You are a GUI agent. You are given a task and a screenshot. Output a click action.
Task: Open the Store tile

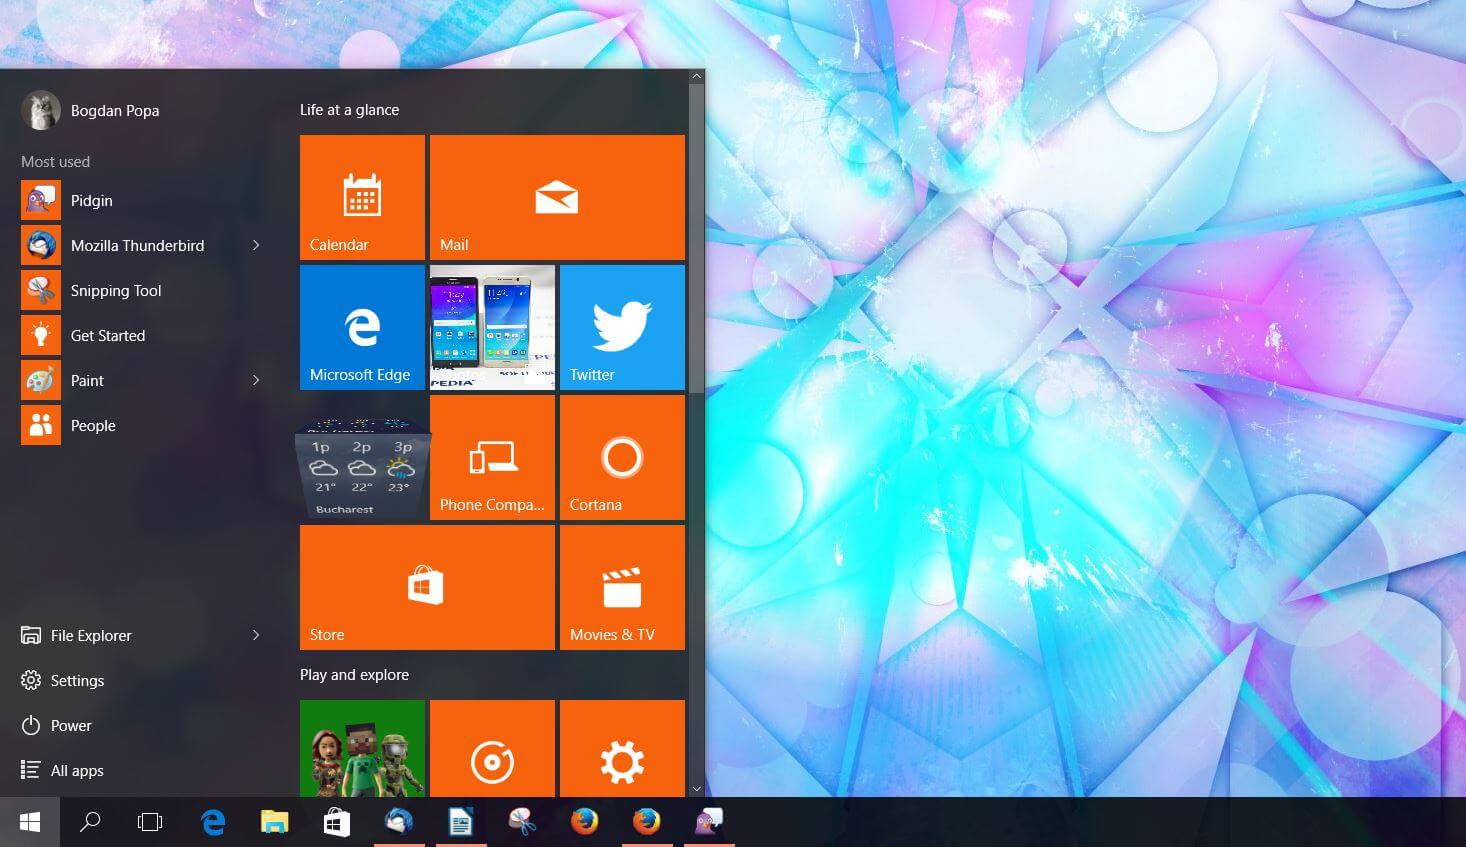pos(427,587)
